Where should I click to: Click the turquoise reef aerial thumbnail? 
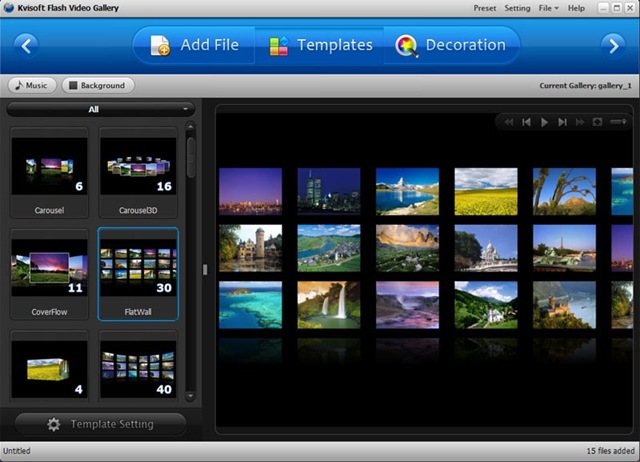click(250, 305)
